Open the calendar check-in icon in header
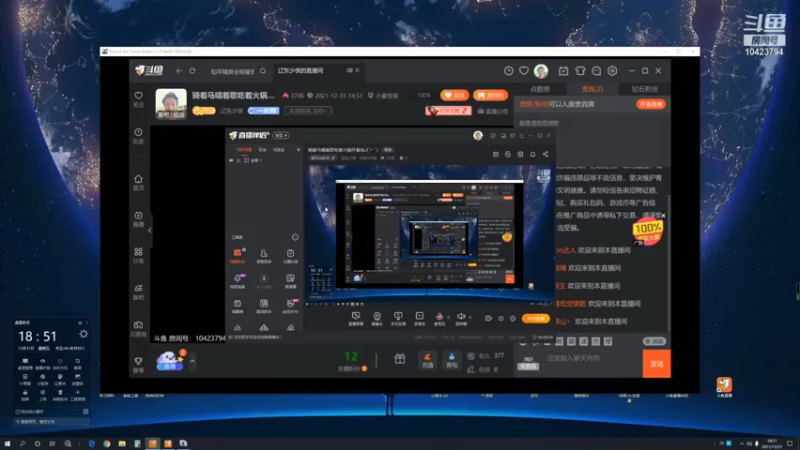Image resolution: width=800 pixels, height=450 pixels. 563,71
